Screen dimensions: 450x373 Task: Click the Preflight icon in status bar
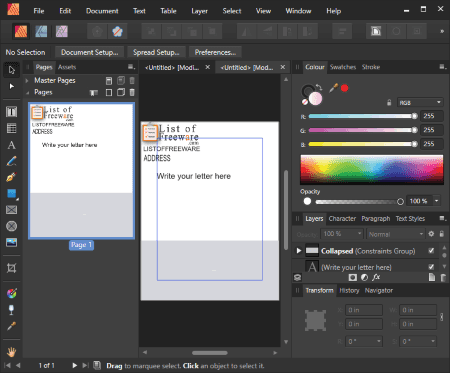coord(97,365)
